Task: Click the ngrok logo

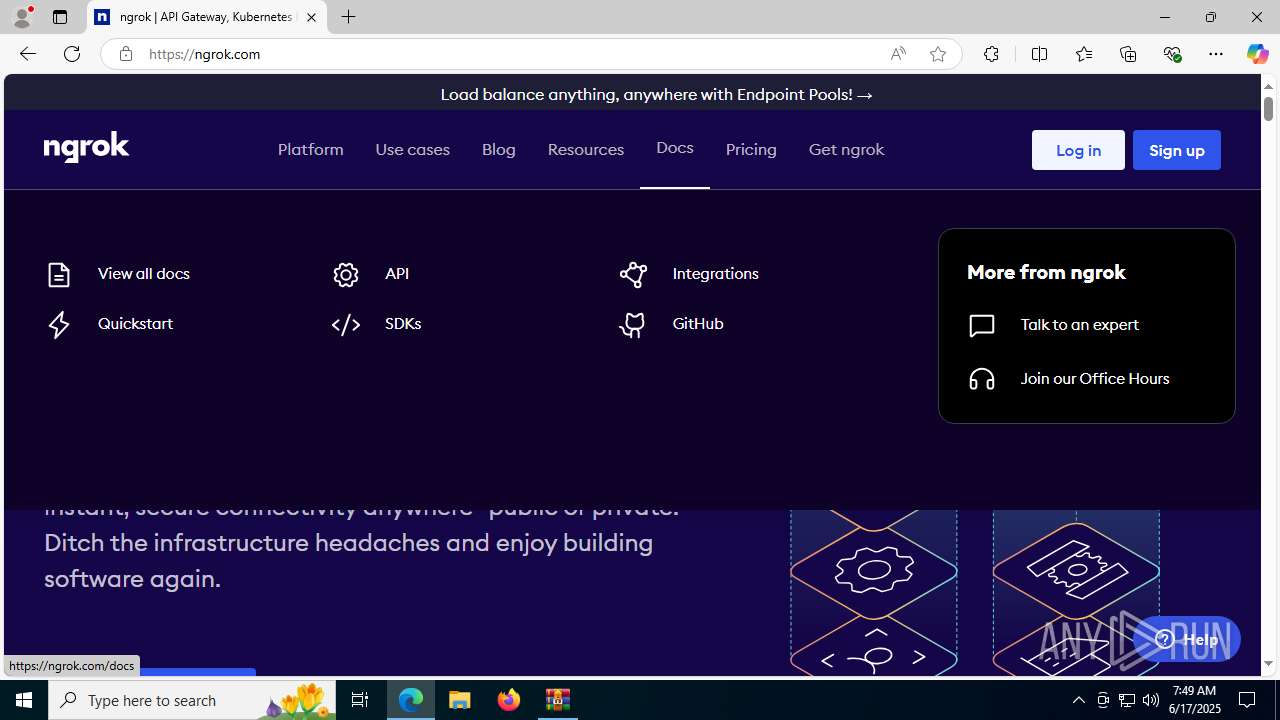Action: click(x=87, y=148)
